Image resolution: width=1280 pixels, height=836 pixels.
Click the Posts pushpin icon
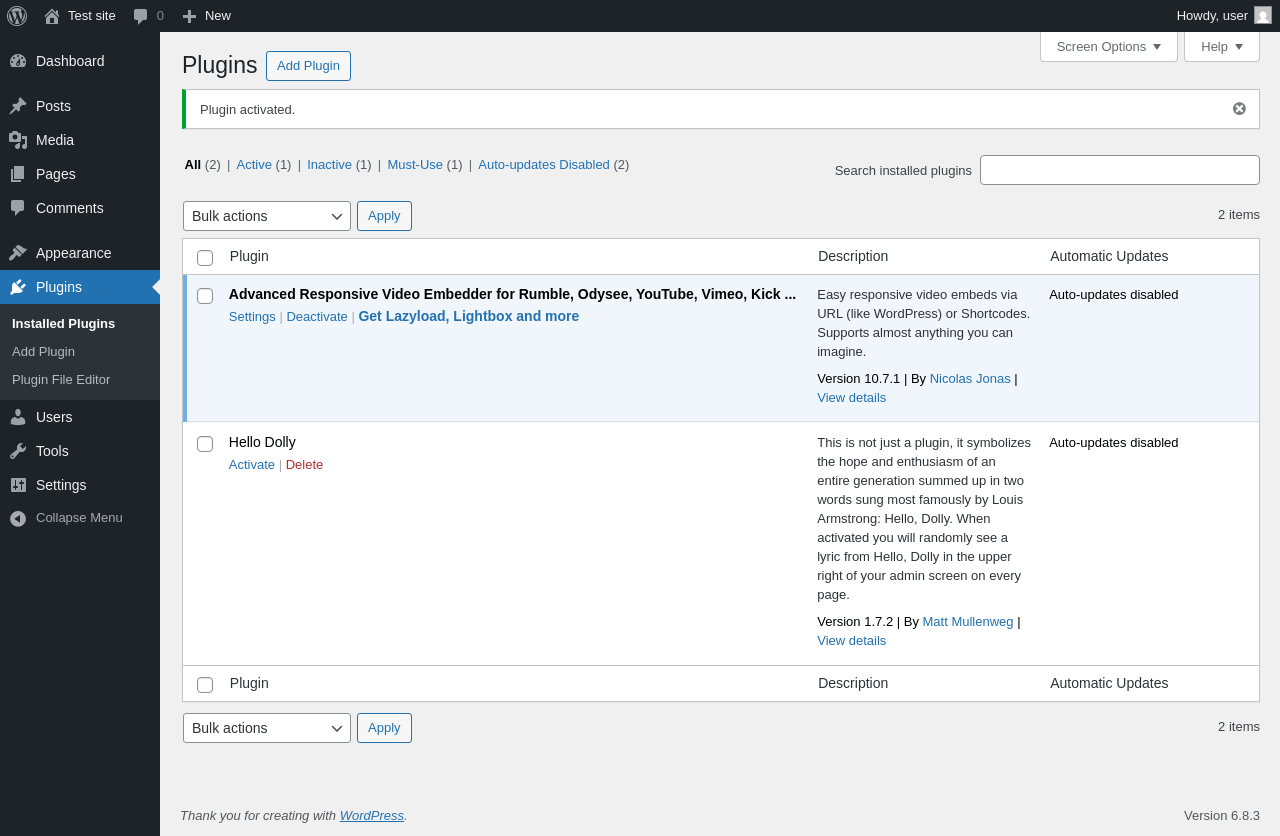[x=18, y=106]
